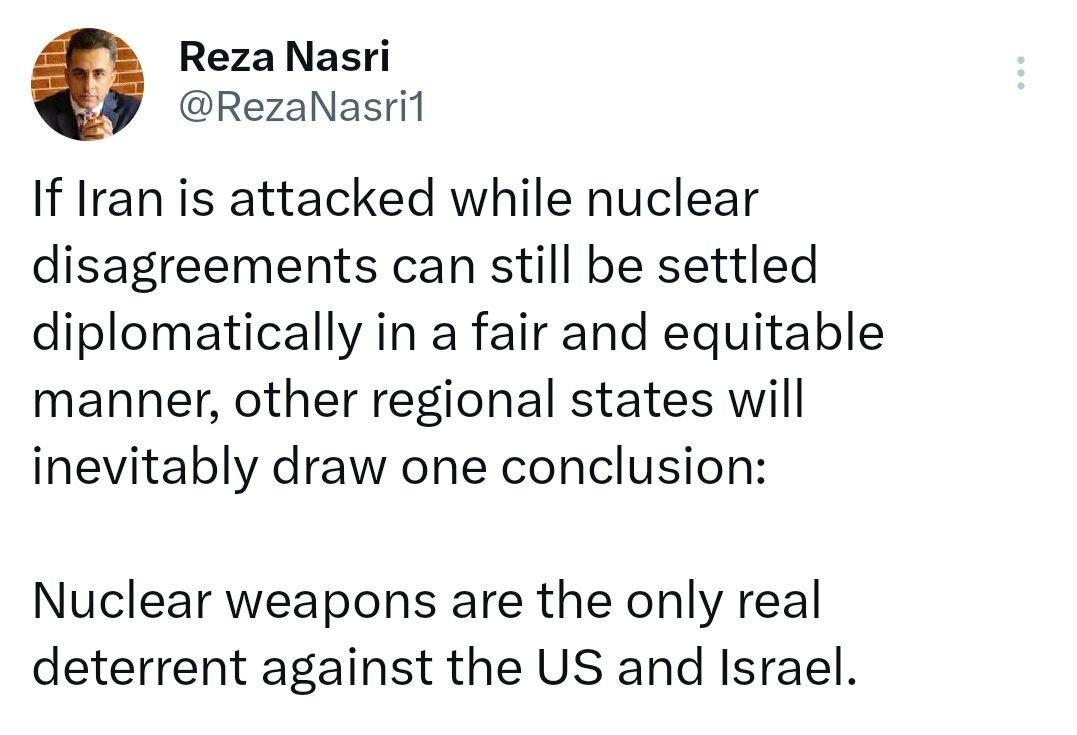1077x735 pixels.
Task: Click the @RezaNasri1 handle
Action: pos(301,105)
